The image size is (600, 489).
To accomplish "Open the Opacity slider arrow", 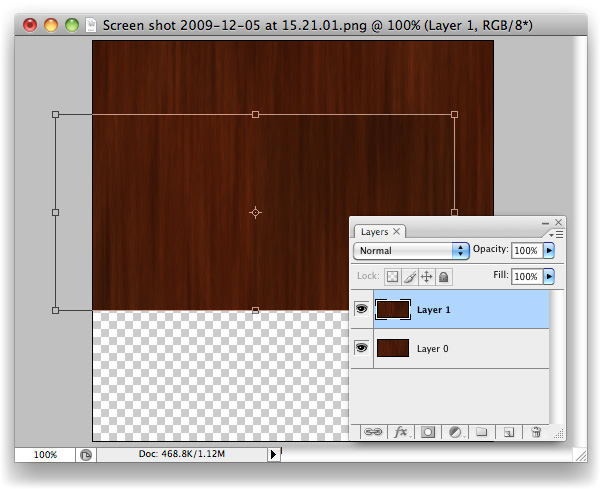I will (548, 250).
